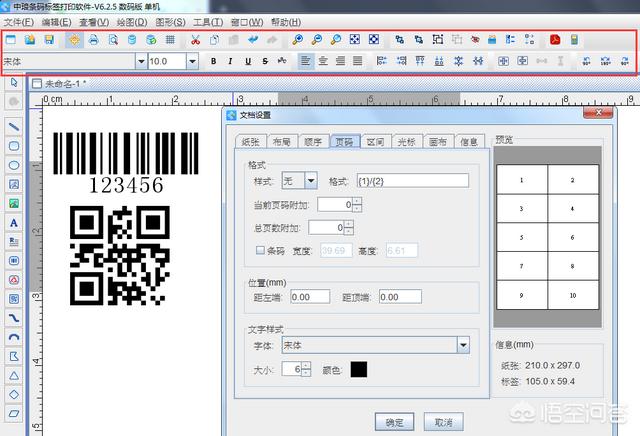Click the 取消 Cancel button
This screenshot has height=436, width=640.
pos(443,422)
